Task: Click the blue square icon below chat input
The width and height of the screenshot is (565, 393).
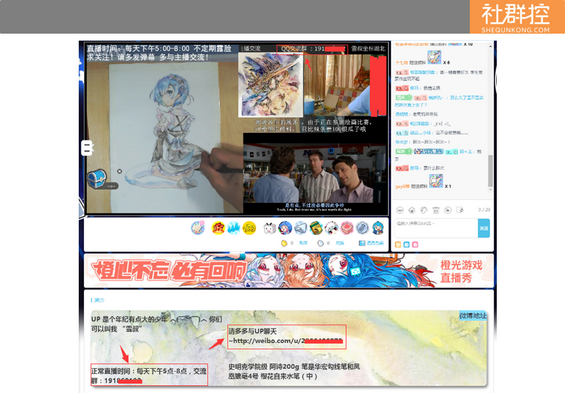Action: pyautogui.click(x=406, y=245)
